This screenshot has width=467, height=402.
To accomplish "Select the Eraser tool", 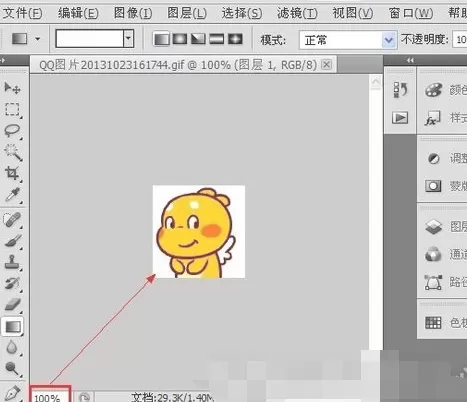I will (13, 305).
